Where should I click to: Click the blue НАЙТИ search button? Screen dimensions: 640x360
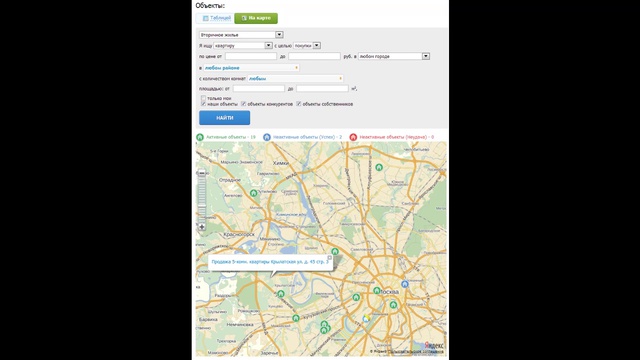(224, 118)
